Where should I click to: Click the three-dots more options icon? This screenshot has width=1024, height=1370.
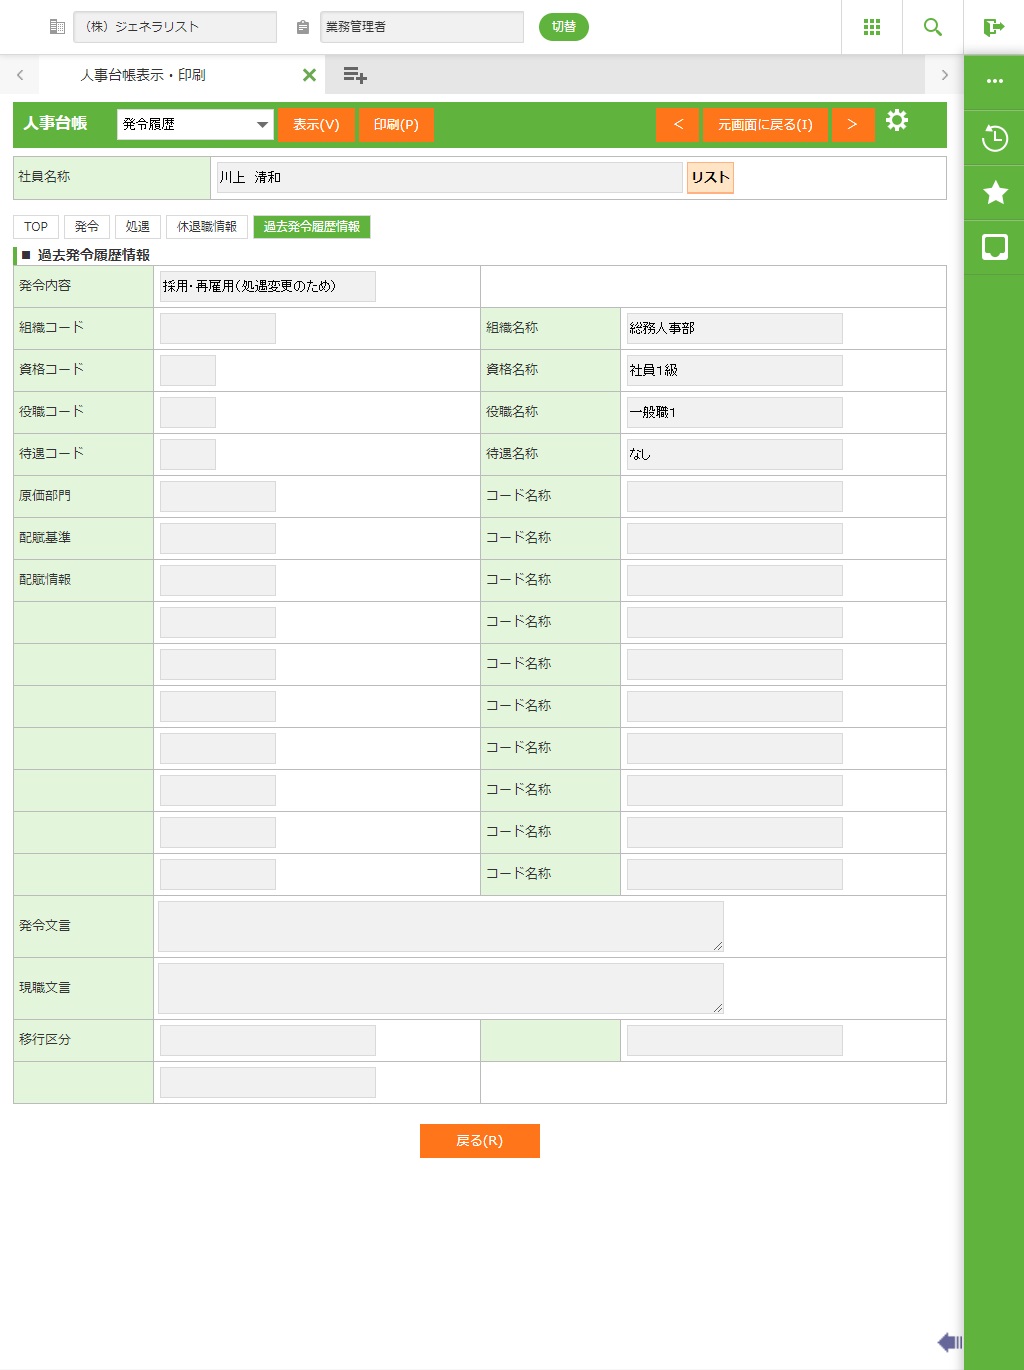pyautogui.click(x=994, y=81)
